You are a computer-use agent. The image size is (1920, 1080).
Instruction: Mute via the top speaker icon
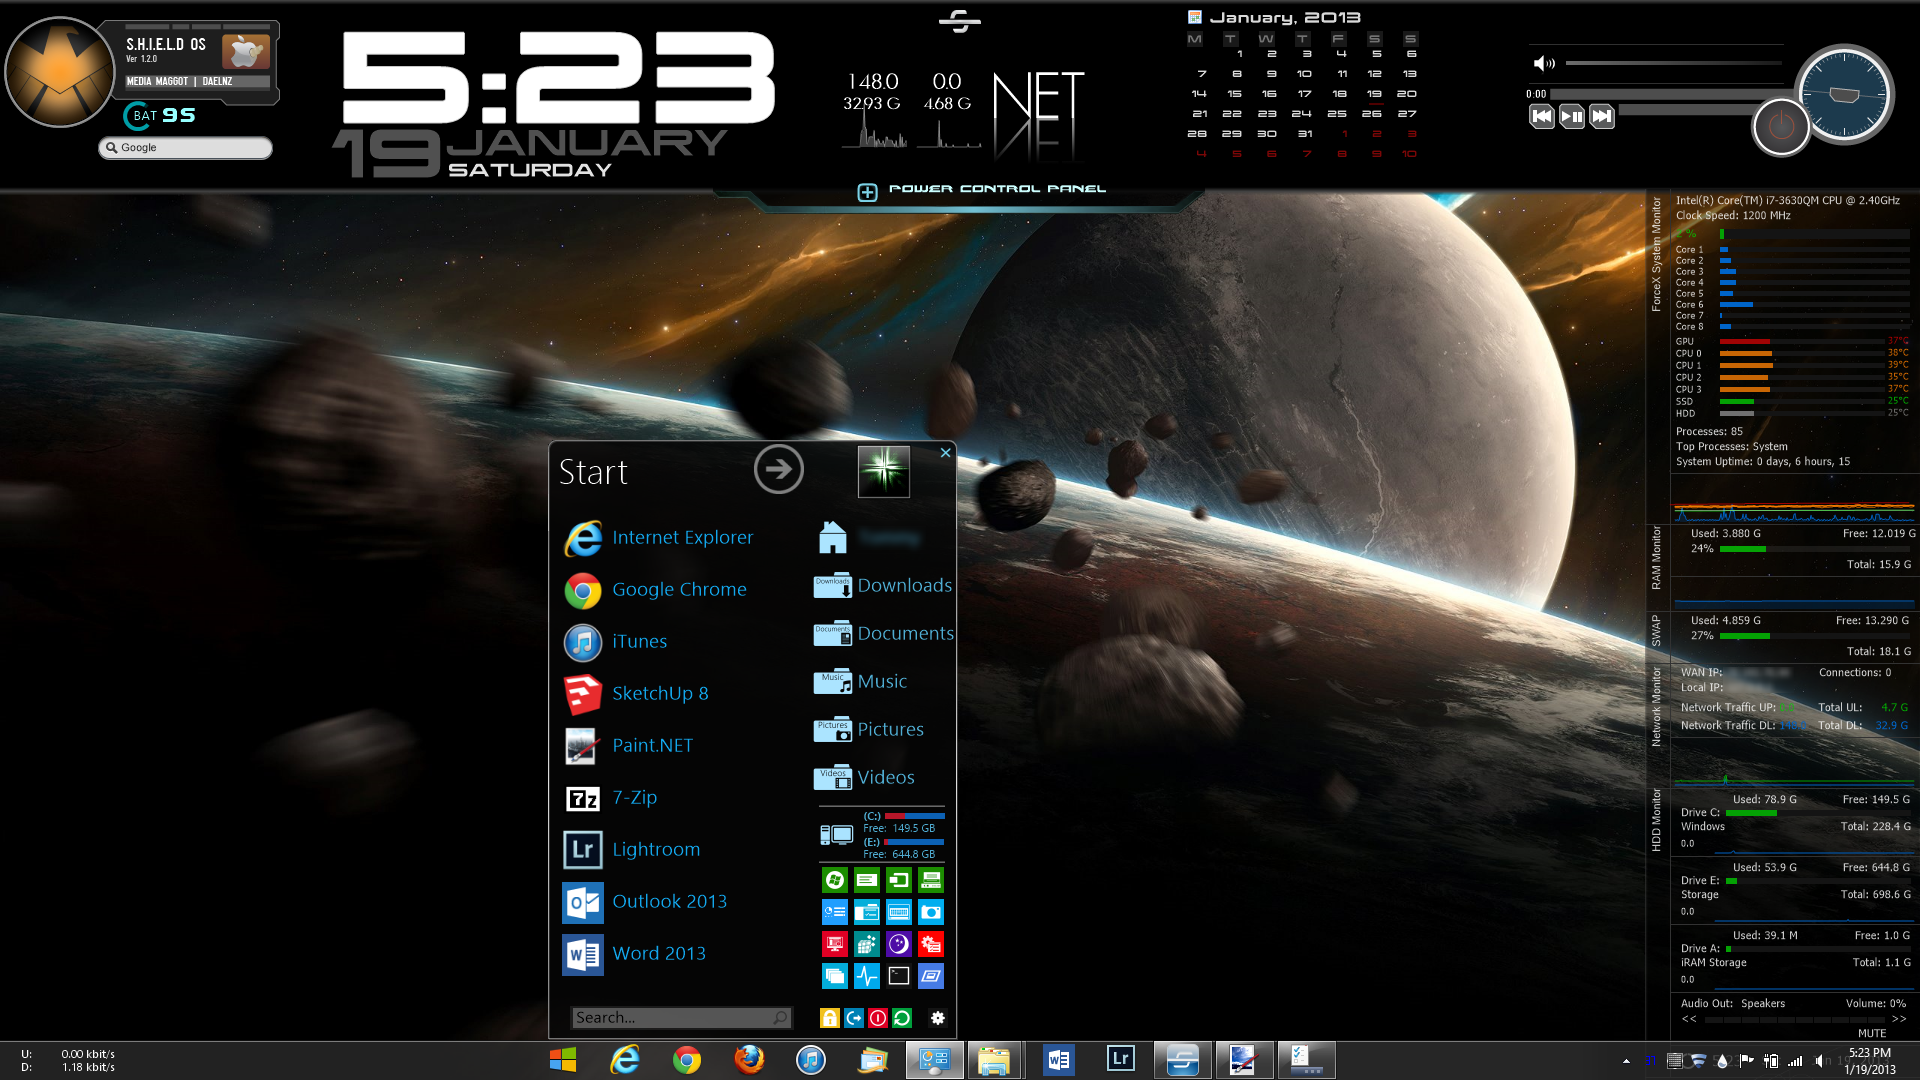point(1544,64)
